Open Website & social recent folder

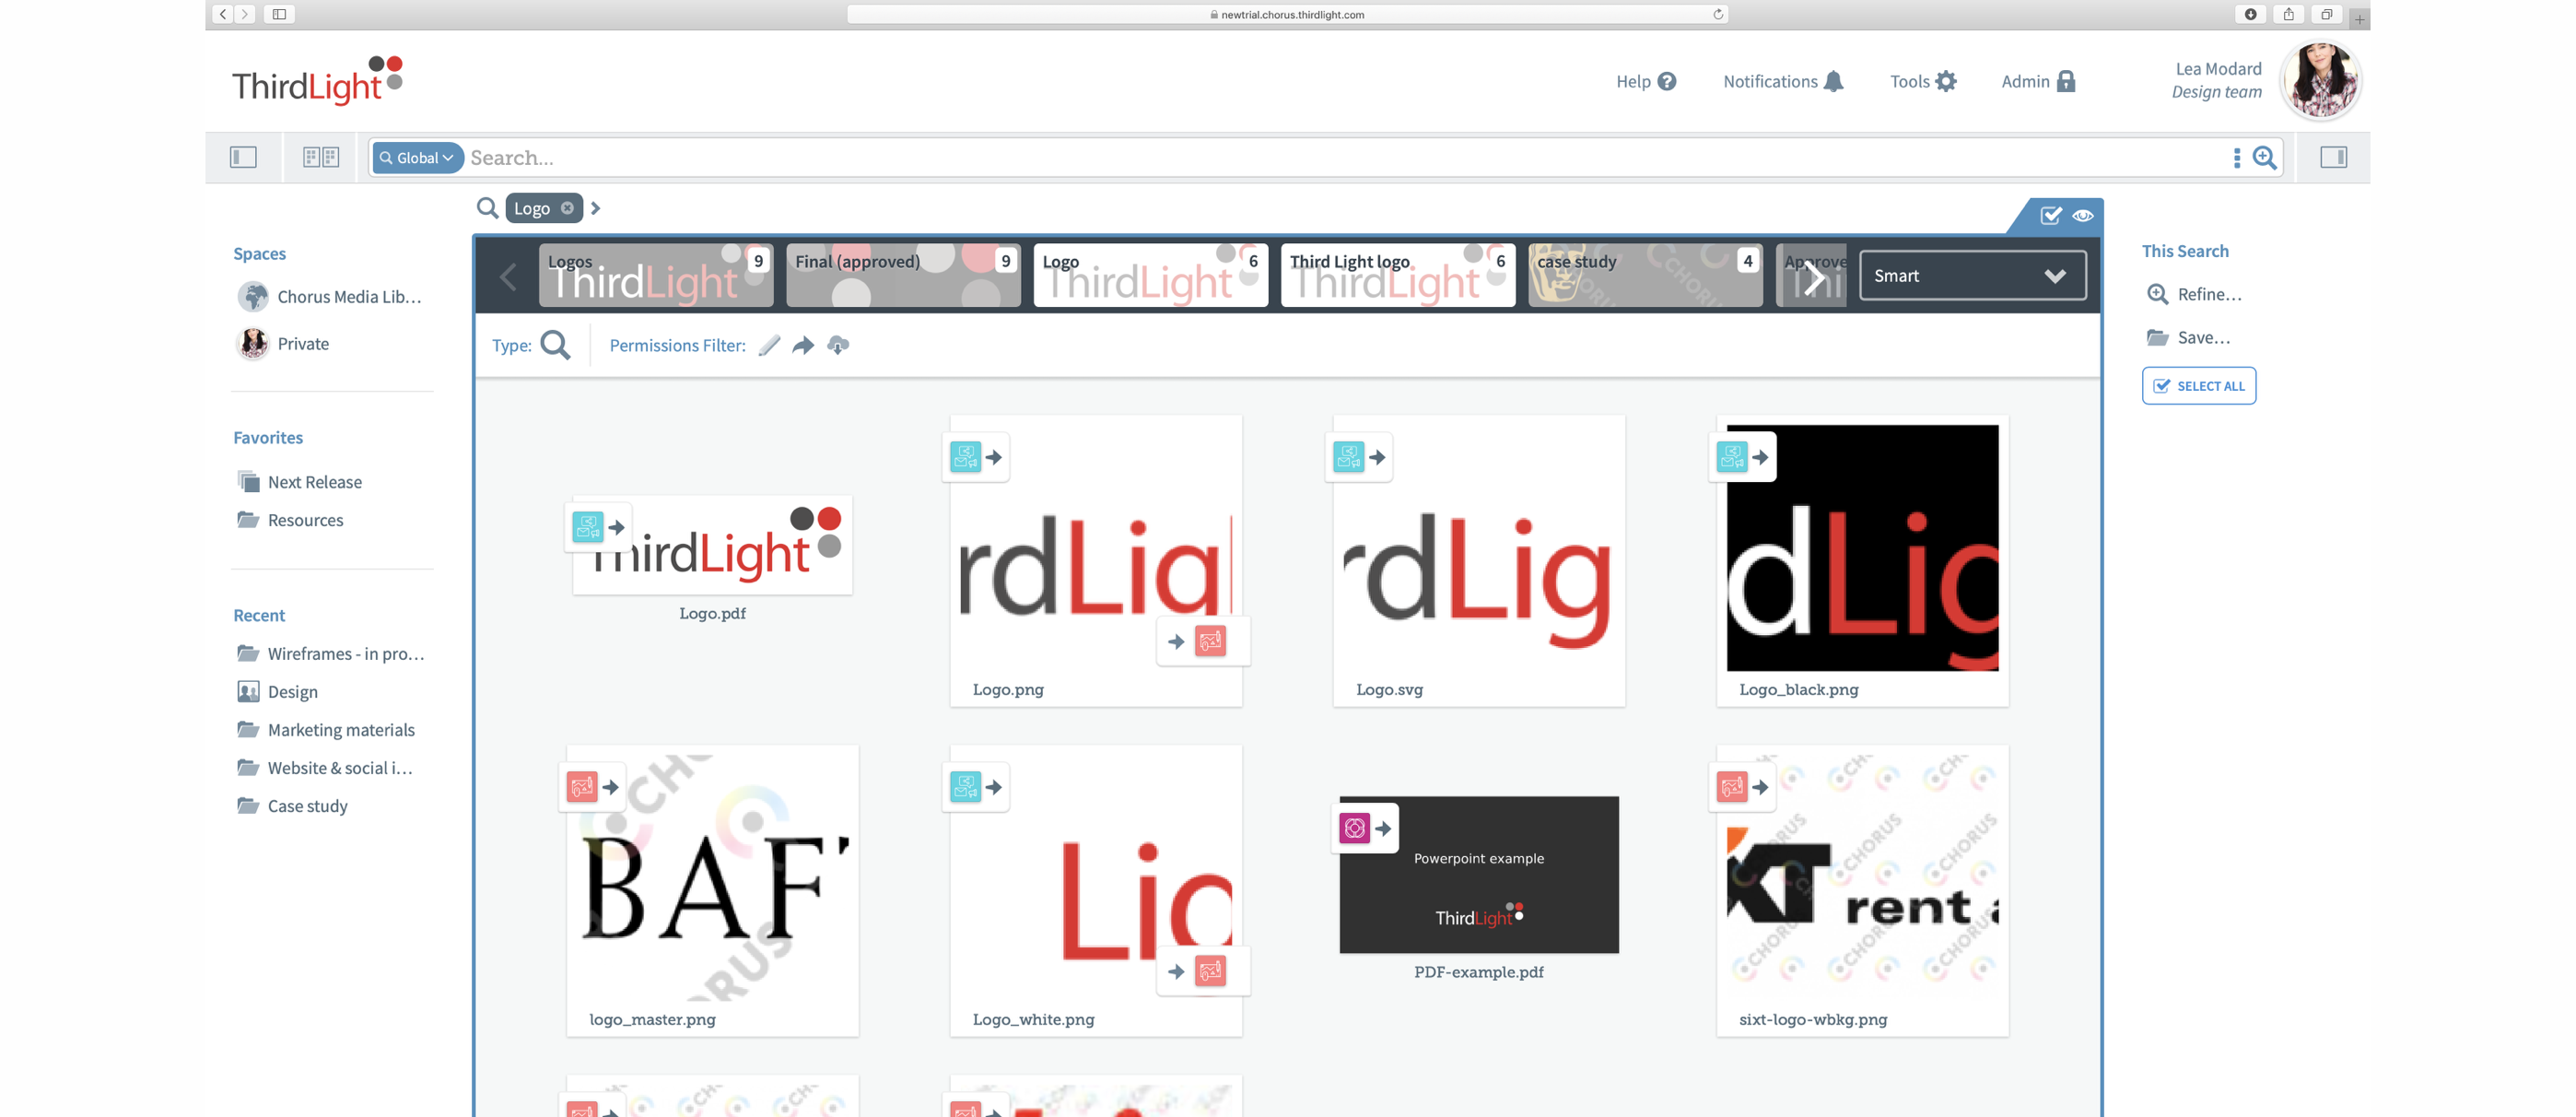tap(325, 768)
